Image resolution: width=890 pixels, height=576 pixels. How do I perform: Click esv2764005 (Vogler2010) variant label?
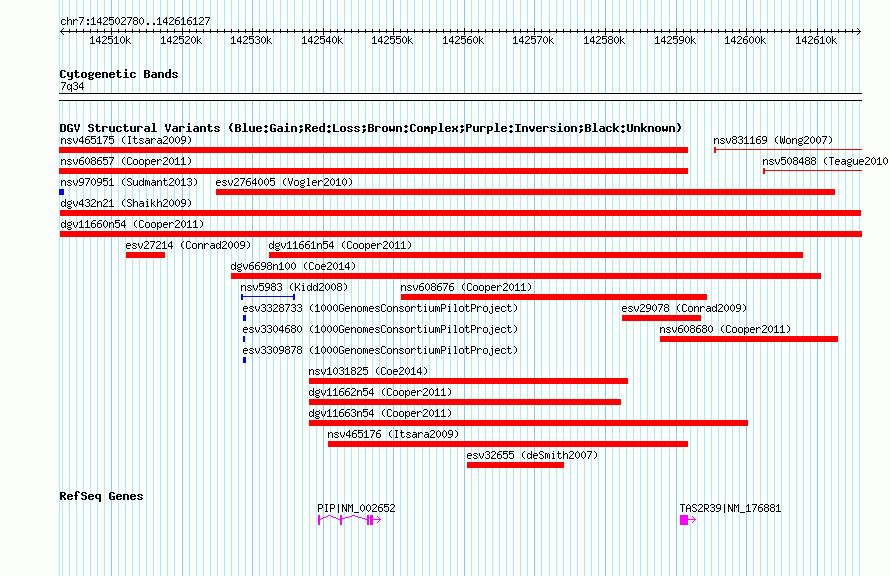284,182
